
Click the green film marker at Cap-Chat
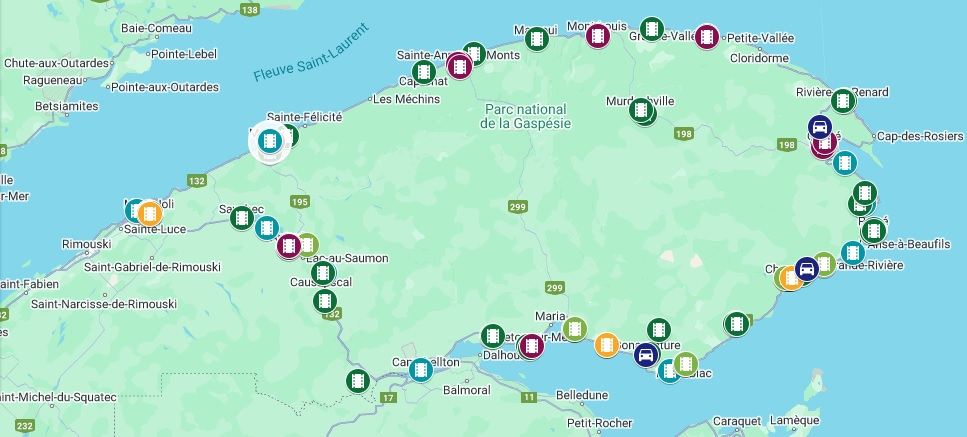424,72
